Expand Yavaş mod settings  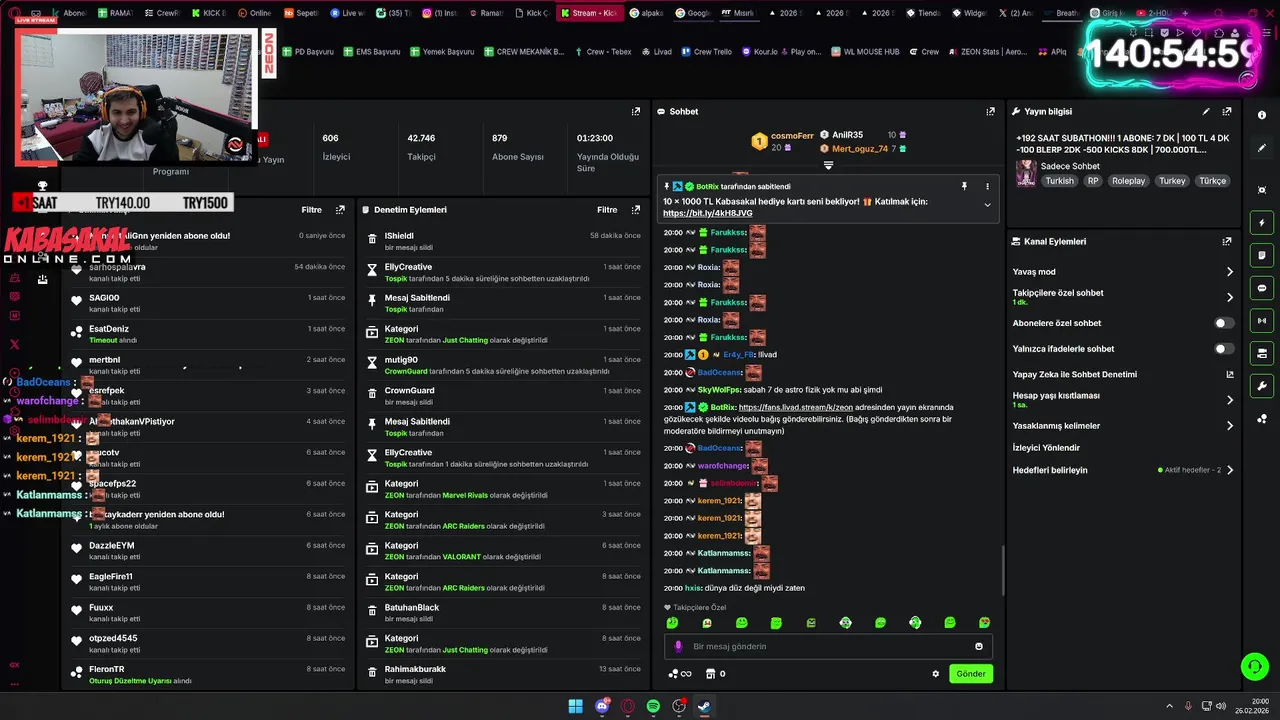[1230, 272]
